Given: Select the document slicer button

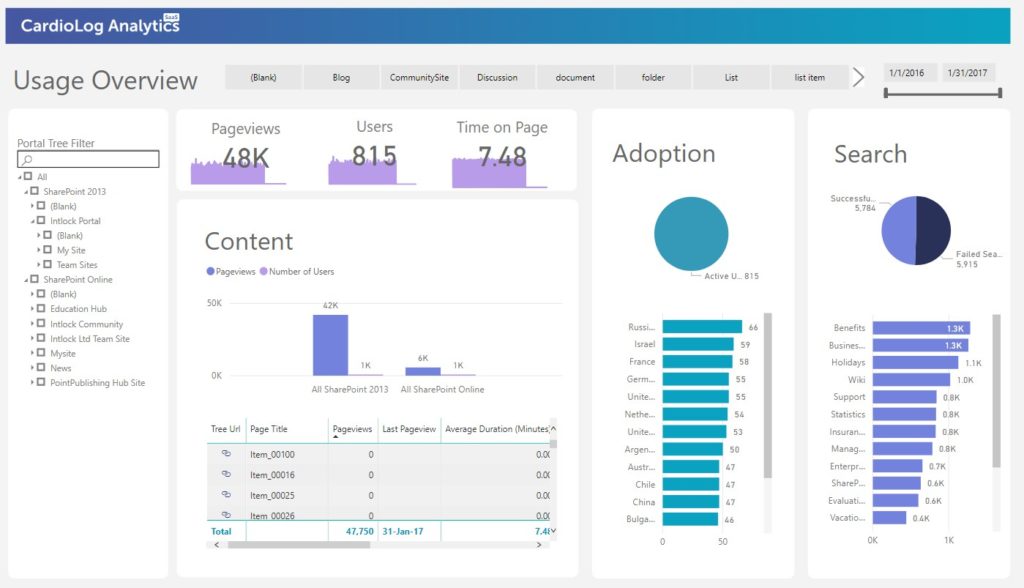Looking at the screenshot, I should pyautogui.click(x=575, y=77).
